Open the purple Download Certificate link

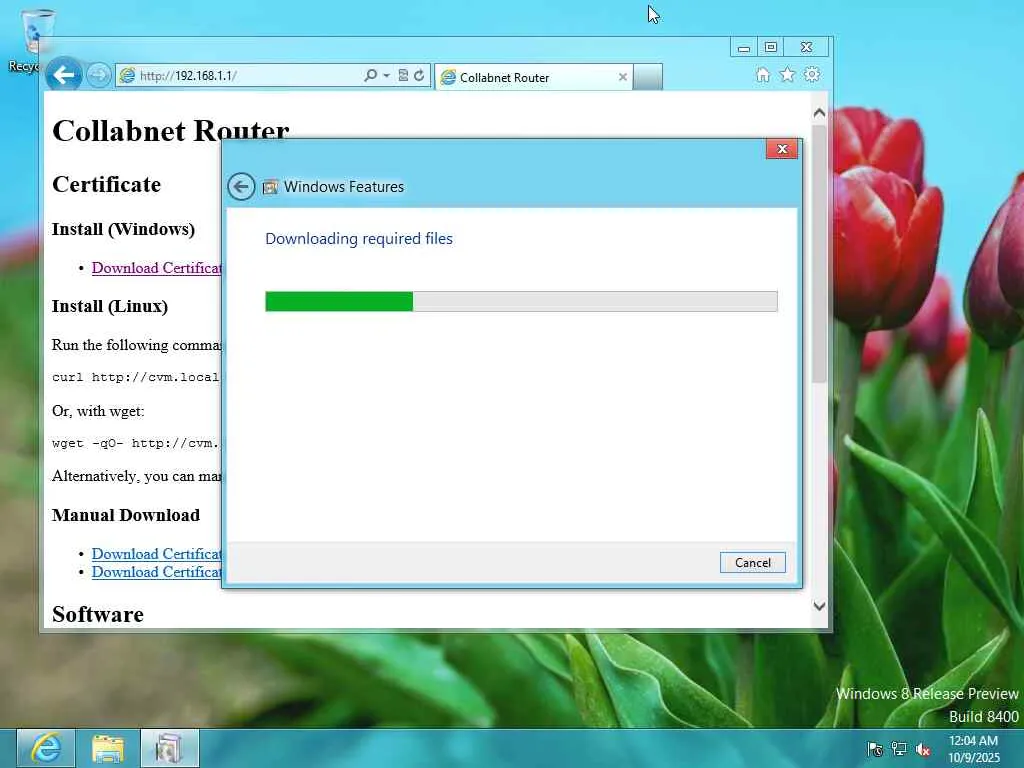pos(157,268)
